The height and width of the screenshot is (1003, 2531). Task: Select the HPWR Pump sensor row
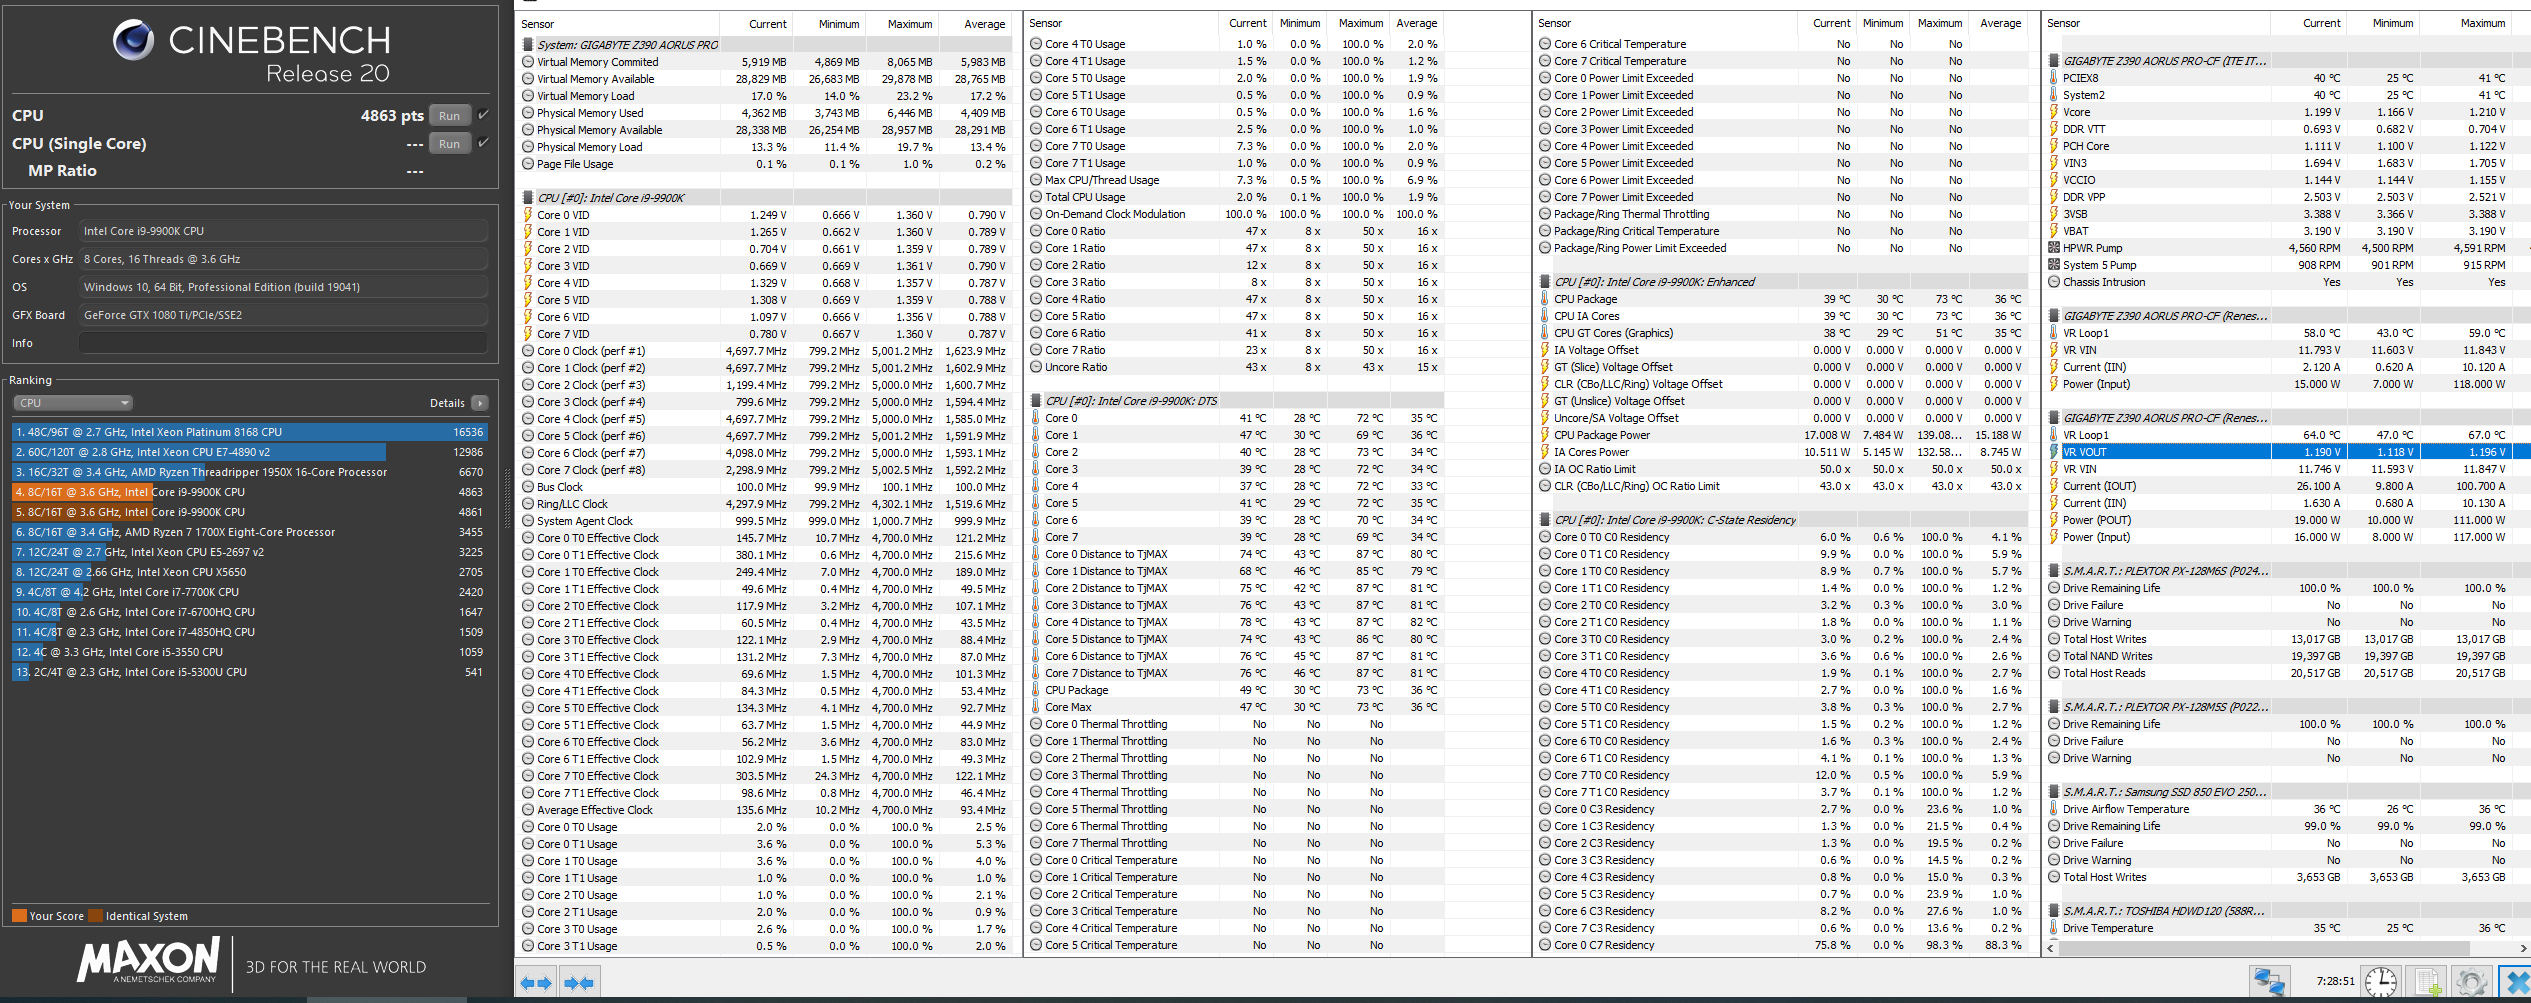point(2288,248)
